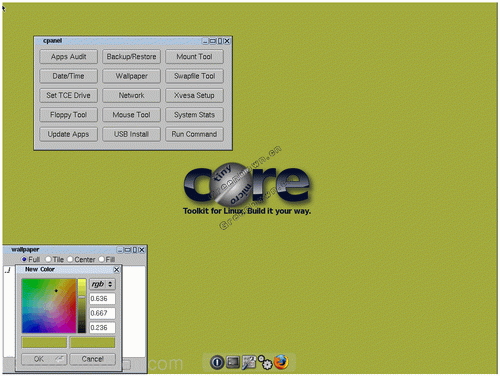
Task: Confirm the color with the OK button
Action: (44, 359)
